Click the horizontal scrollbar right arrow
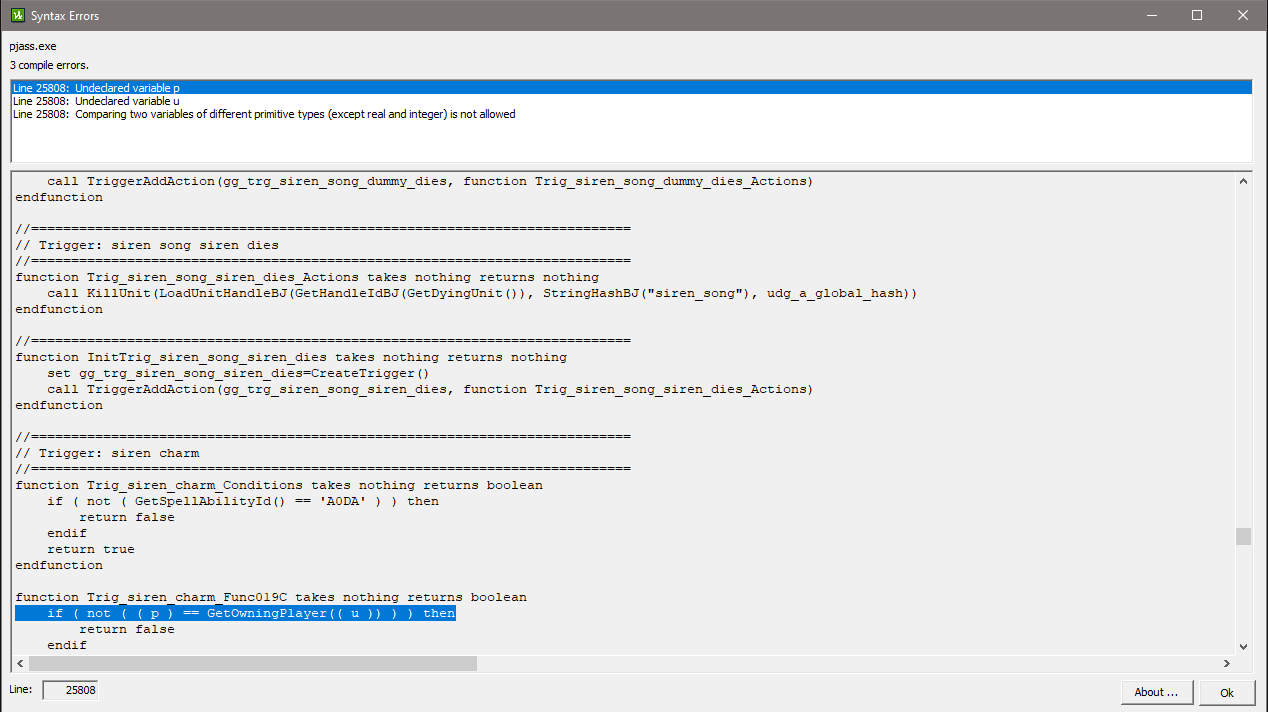The image size is (1268, 712). point(1227,663)
